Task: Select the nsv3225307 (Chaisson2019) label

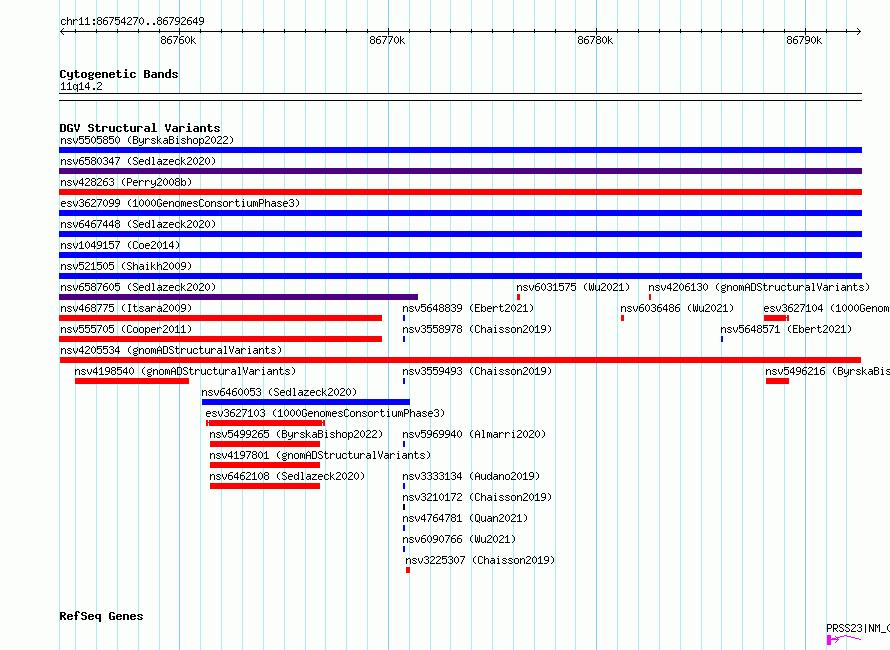Action: (480, 560)
